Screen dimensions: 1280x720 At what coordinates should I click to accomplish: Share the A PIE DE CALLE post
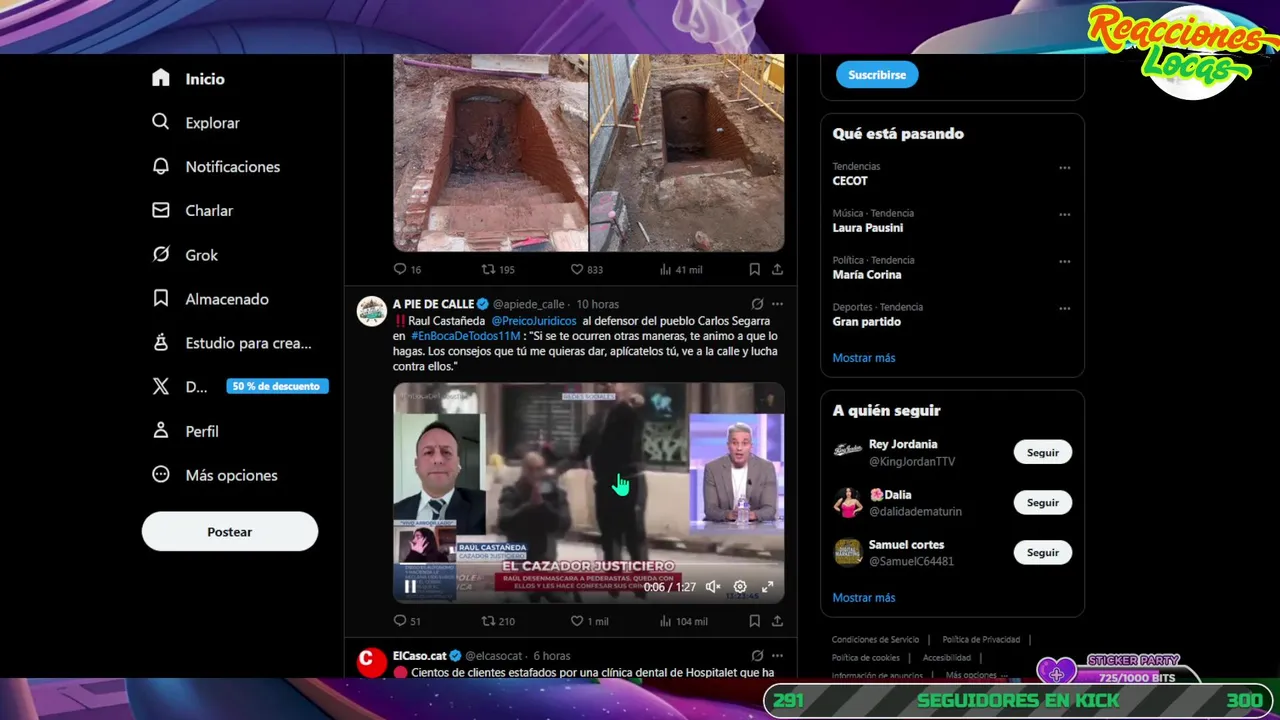pos(777,621)
